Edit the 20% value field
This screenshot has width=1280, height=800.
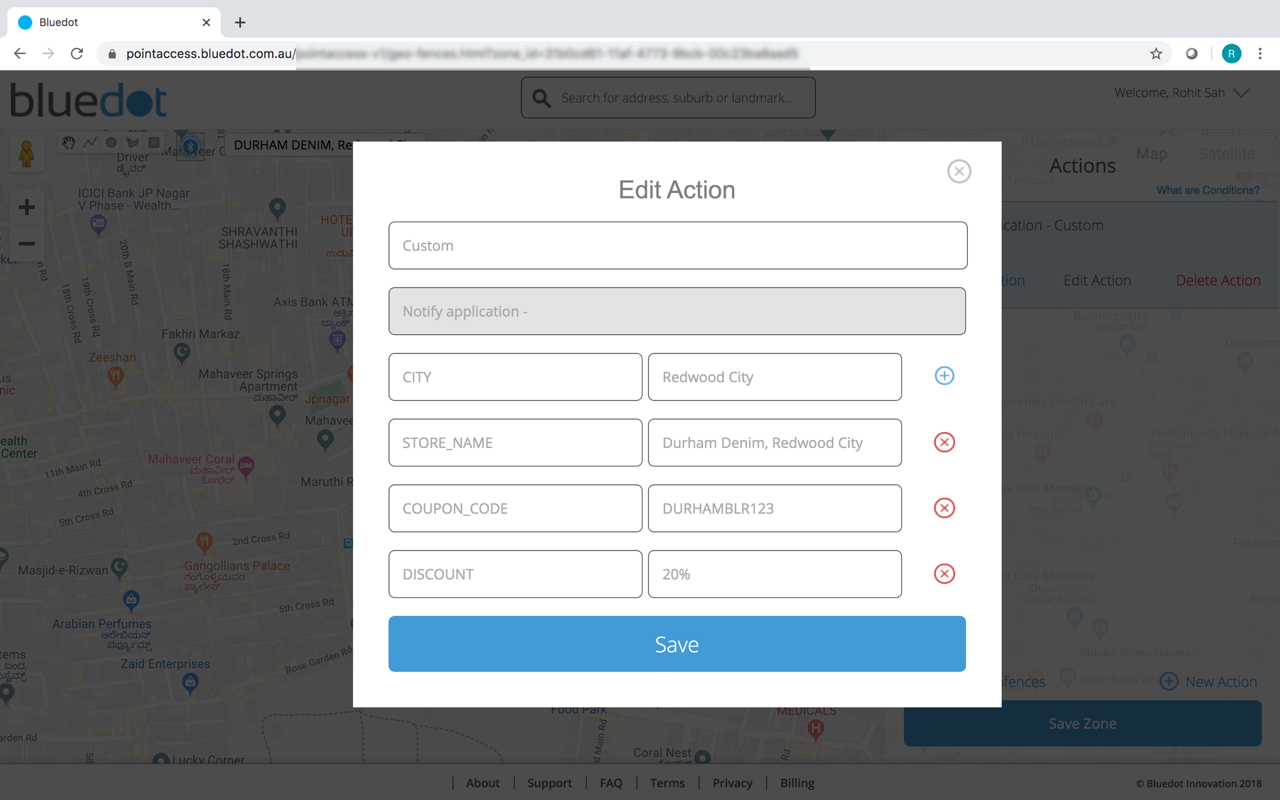pyautogui.click(x=775, y=574)
